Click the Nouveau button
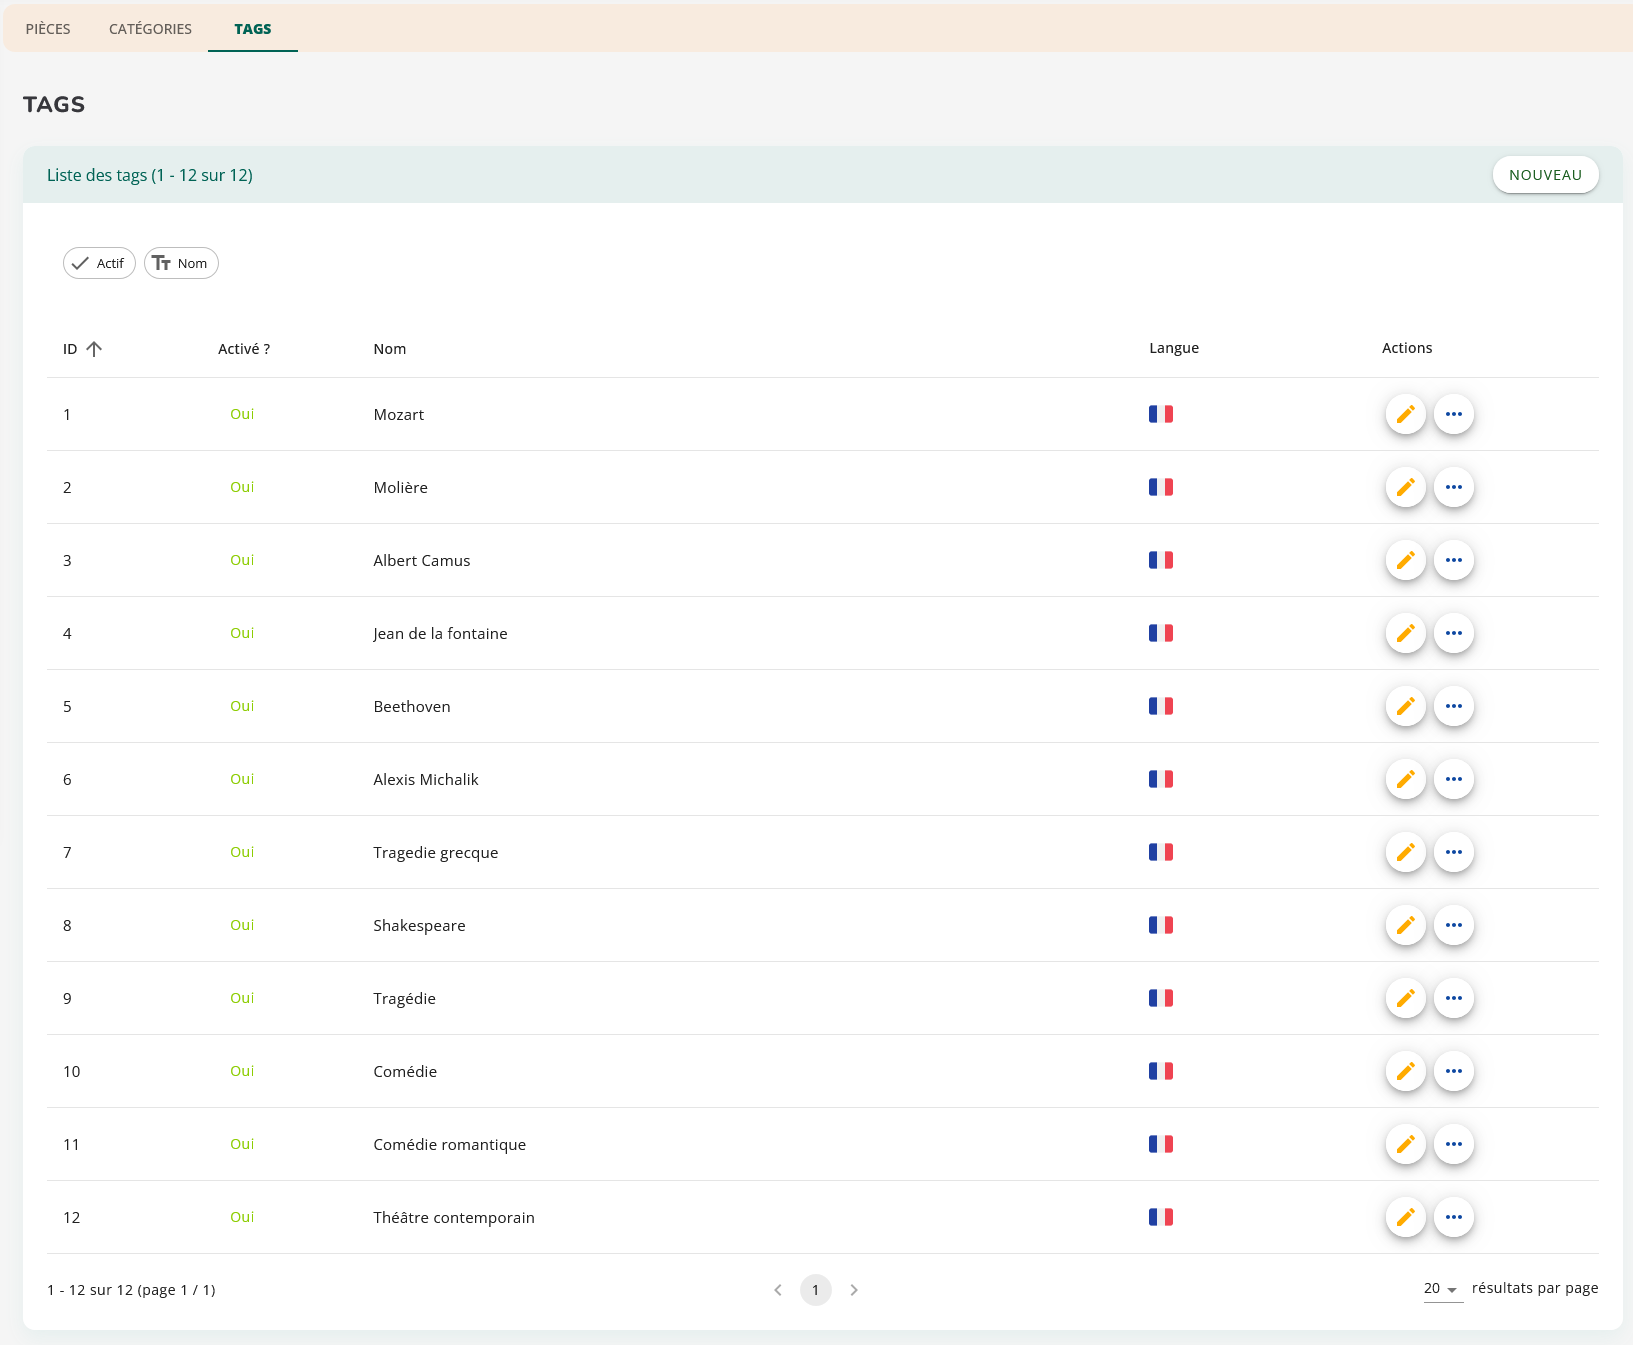 pyautogui.click(x=1545, y=175)
